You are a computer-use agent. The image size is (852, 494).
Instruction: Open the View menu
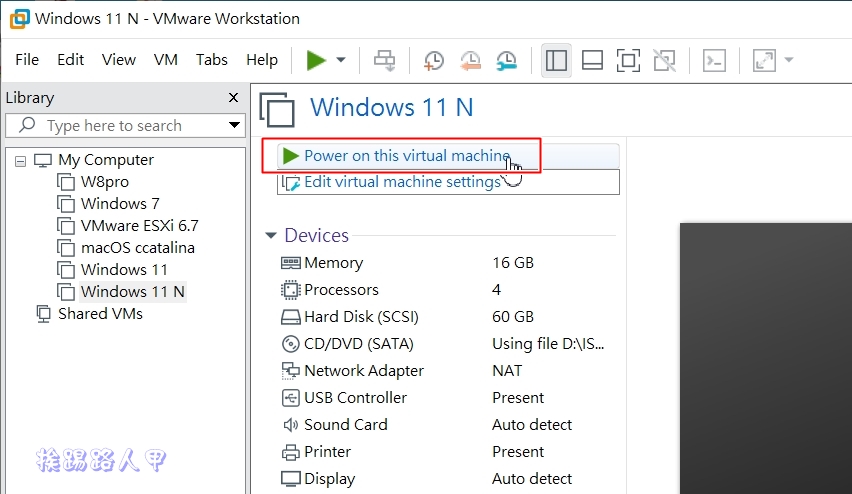point(118,60)
